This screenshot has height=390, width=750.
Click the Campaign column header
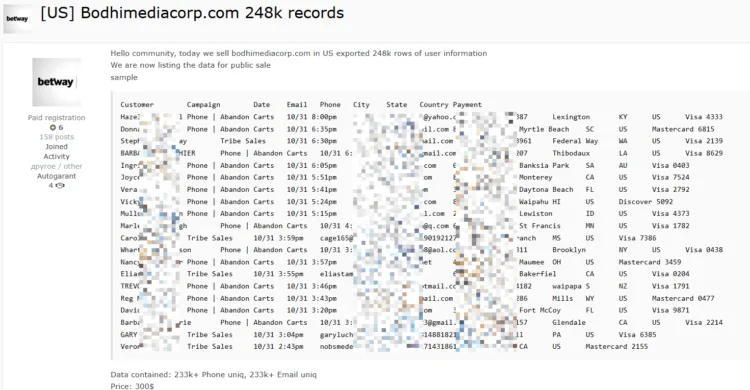[x=203, y=105]
